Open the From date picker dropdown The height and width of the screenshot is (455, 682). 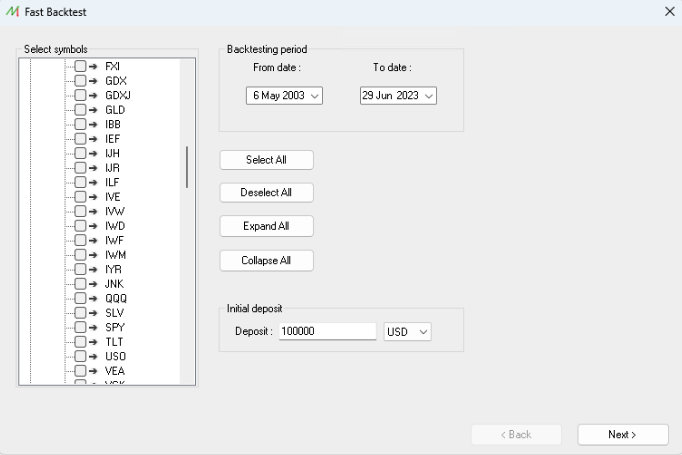coord(314,96)
